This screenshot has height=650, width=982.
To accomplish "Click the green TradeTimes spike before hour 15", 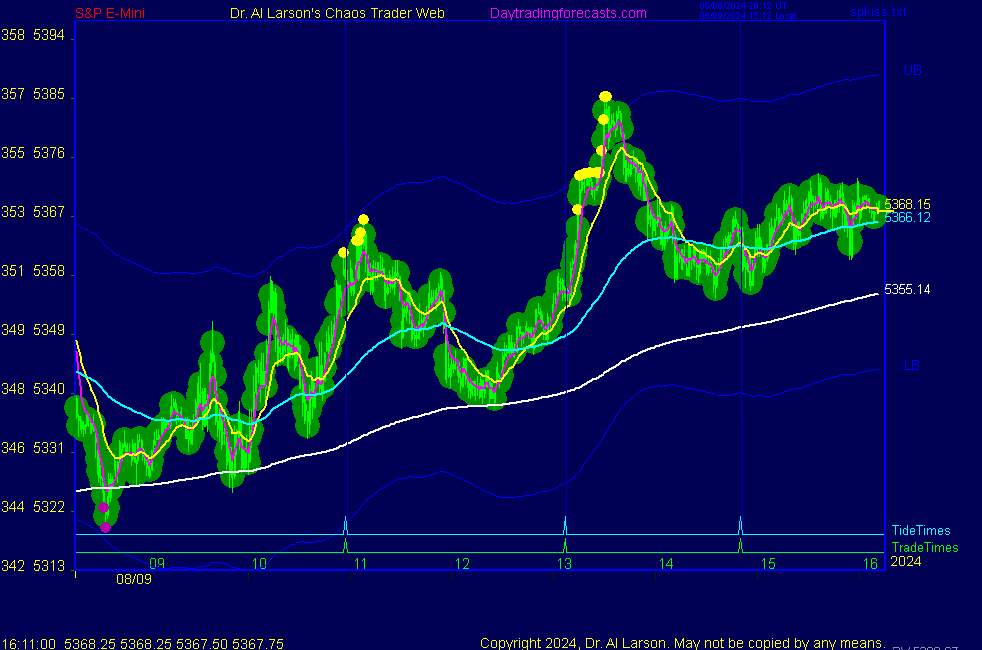I will (x=741, y=546).
